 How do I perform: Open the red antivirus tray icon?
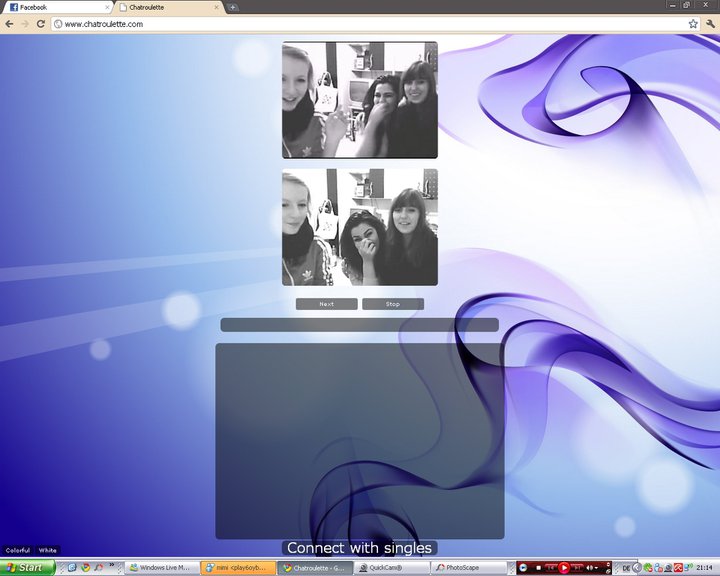[678, 568]
